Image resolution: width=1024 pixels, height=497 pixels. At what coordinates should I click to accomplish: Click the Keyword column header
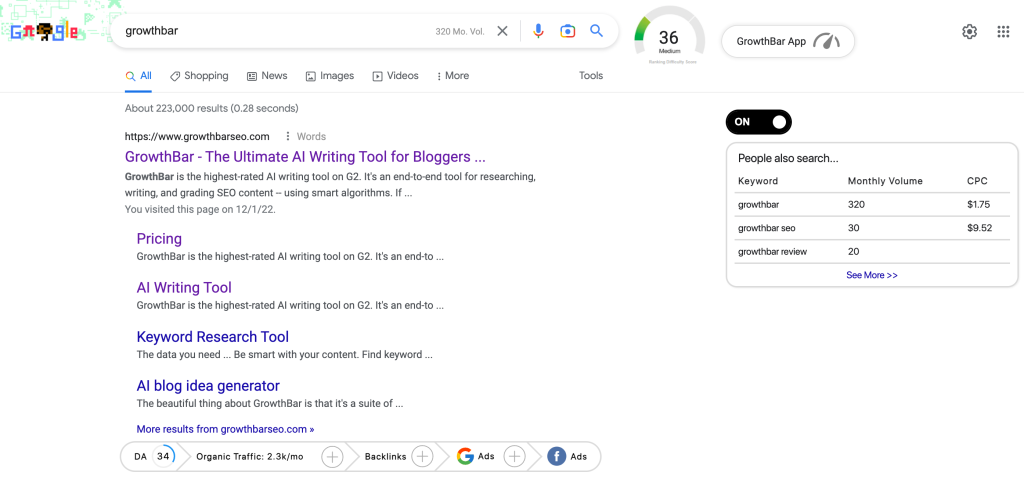[x=758, y=181]
